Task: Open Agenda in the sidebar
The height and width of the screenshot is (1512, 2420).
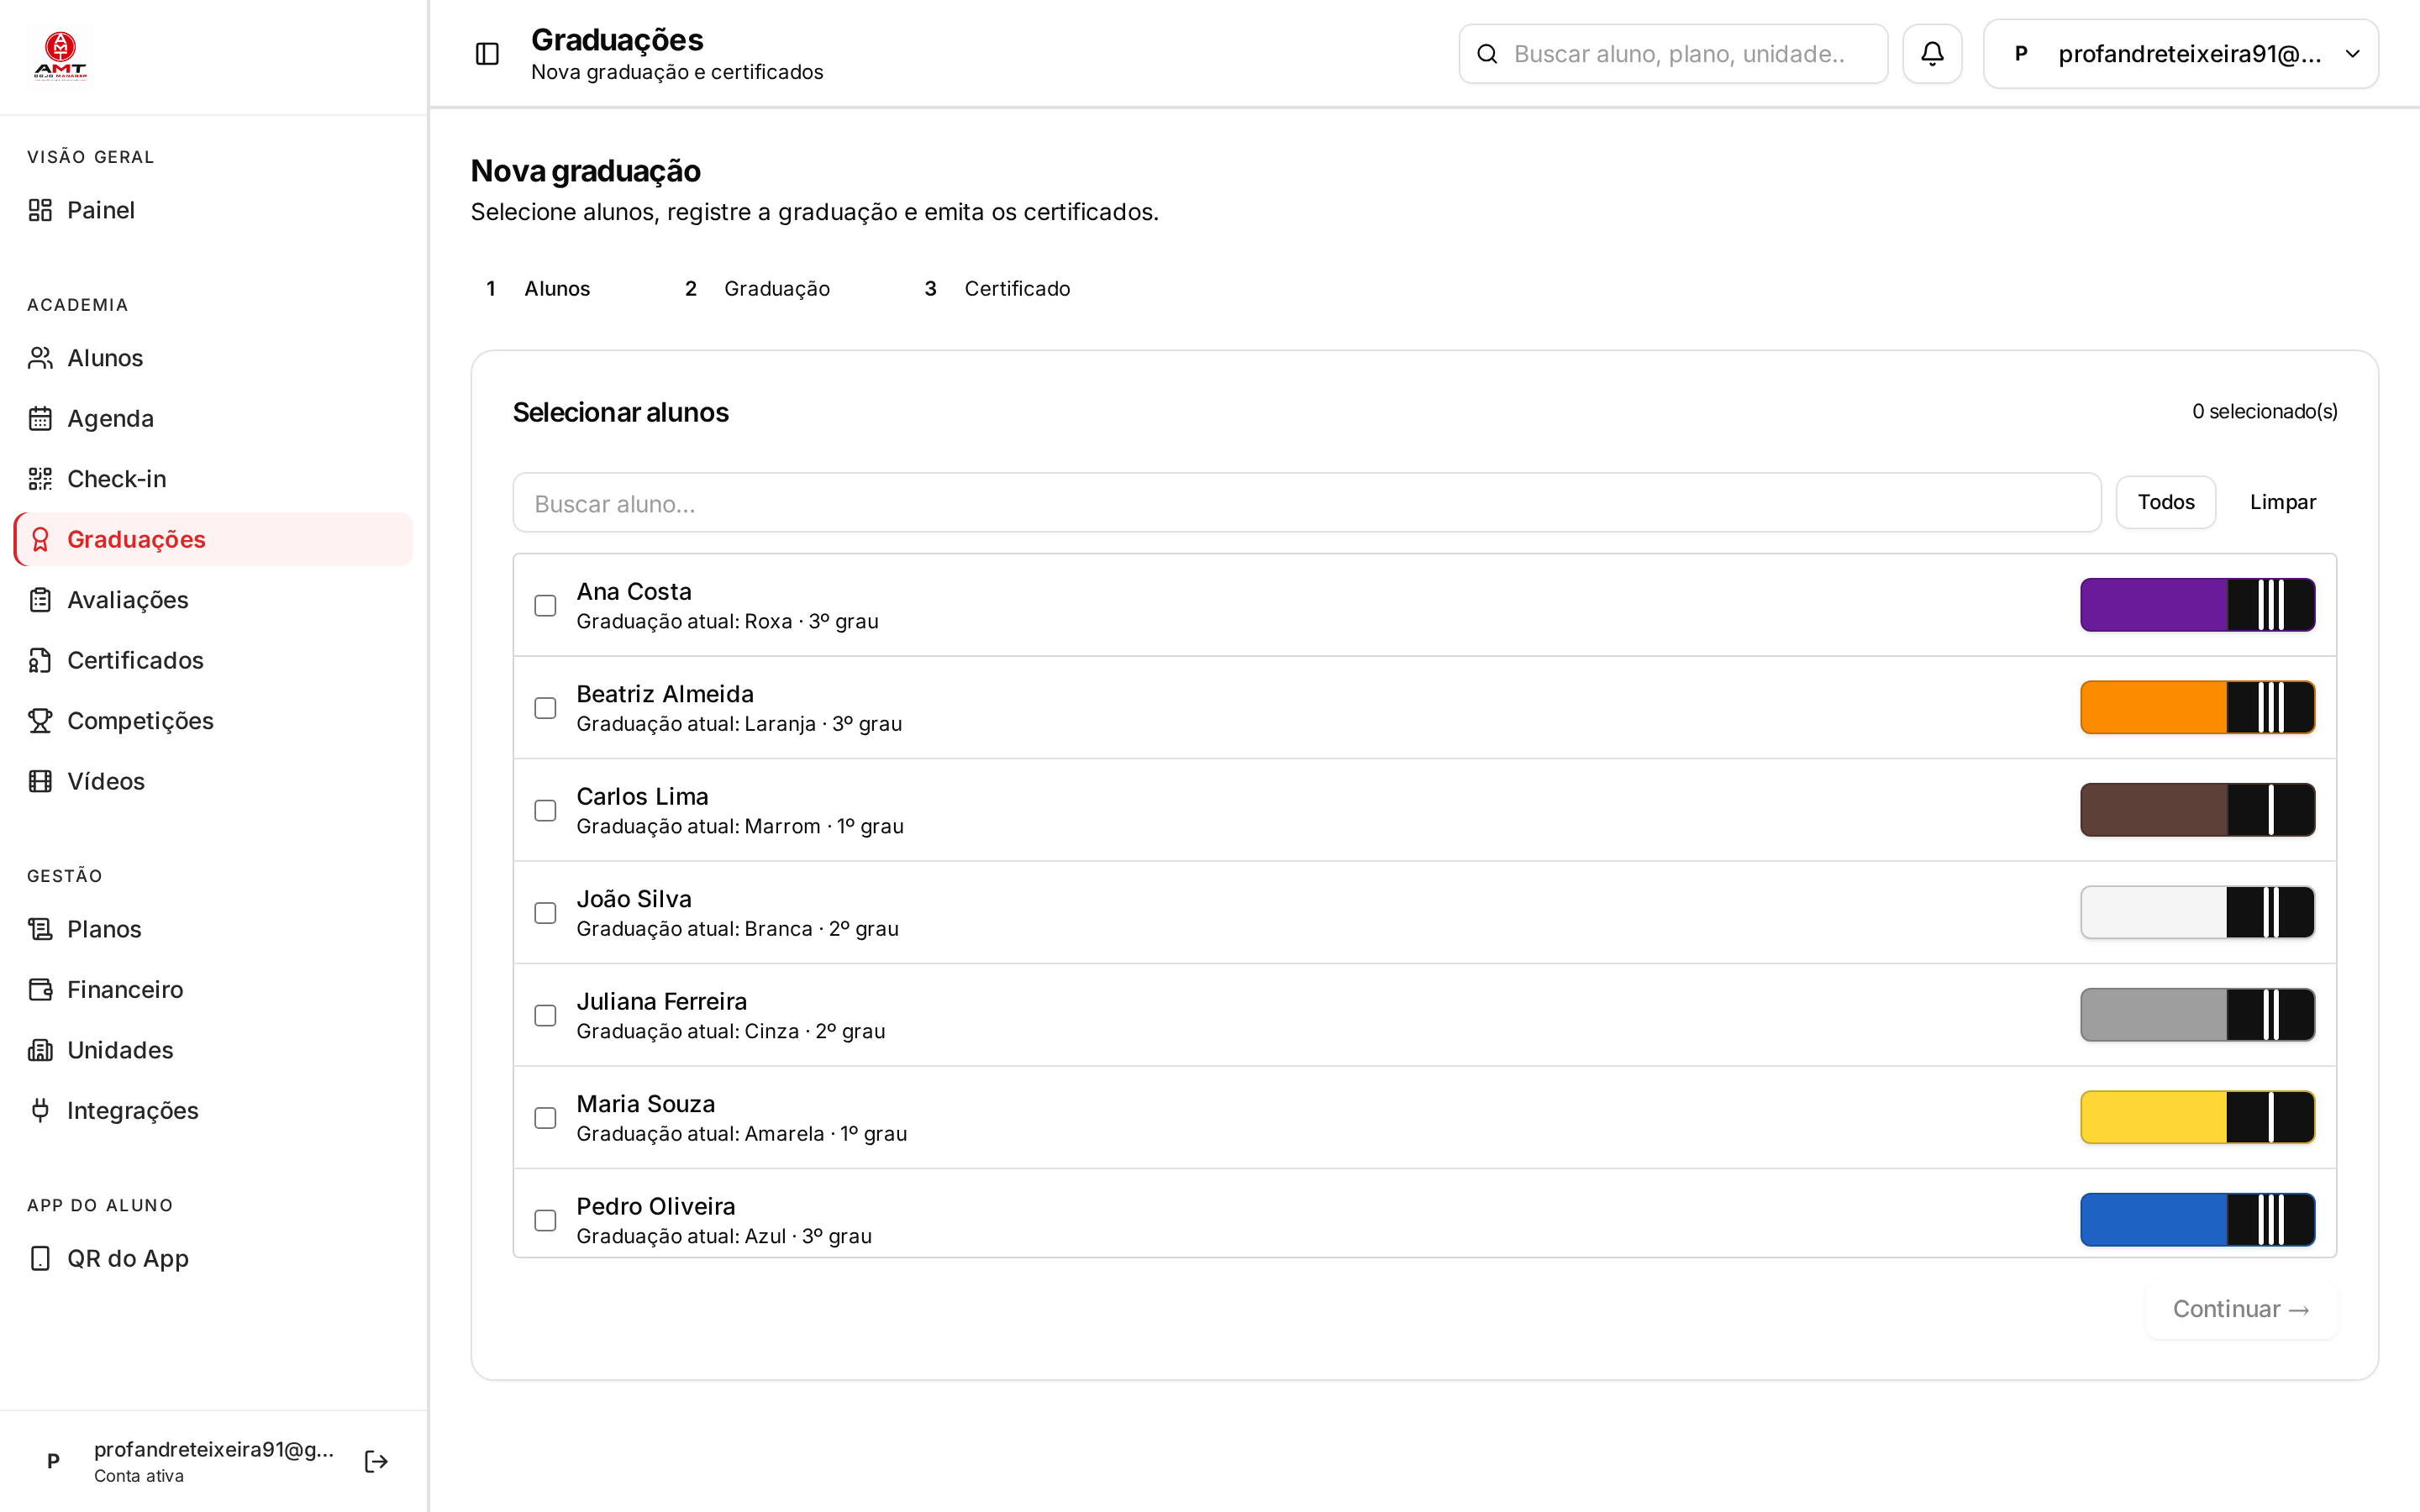Action: [213, 418]
